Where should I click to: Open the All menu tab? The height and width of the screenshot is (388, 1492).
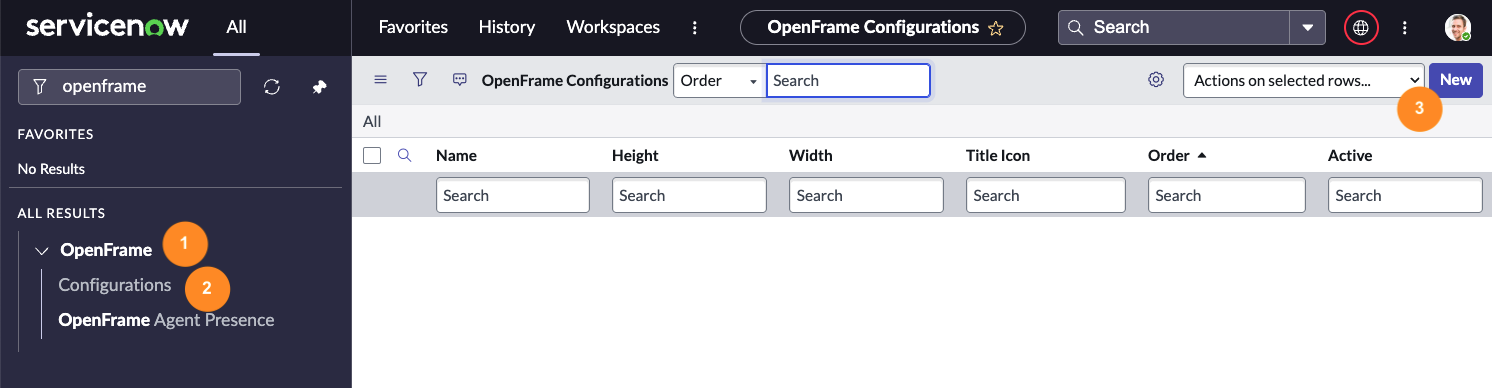(x=236, y=27)
